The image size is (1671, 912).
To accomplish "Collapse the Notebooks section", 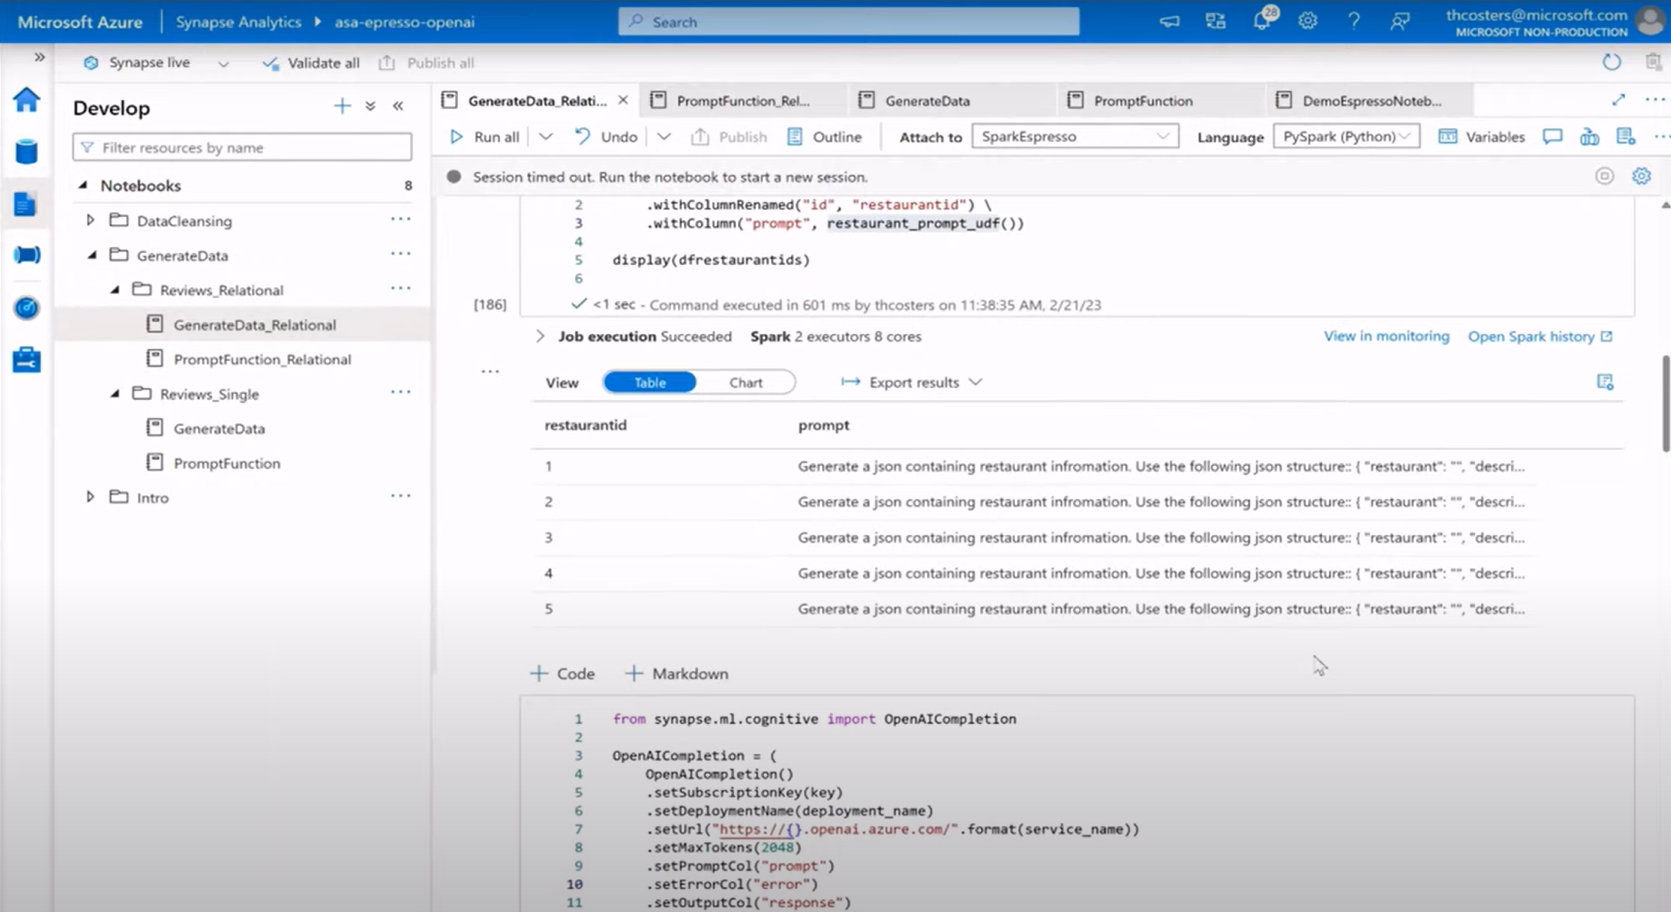I will pos(84,185).
